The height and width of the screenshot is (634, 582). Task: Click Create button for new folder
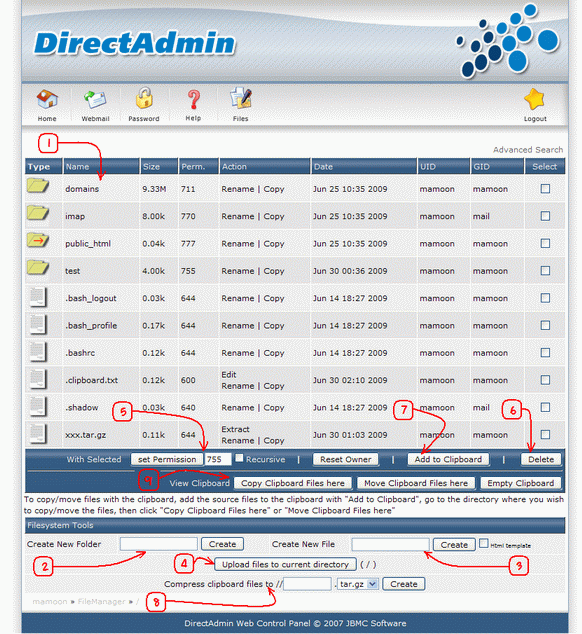click(x=222, y=544)
